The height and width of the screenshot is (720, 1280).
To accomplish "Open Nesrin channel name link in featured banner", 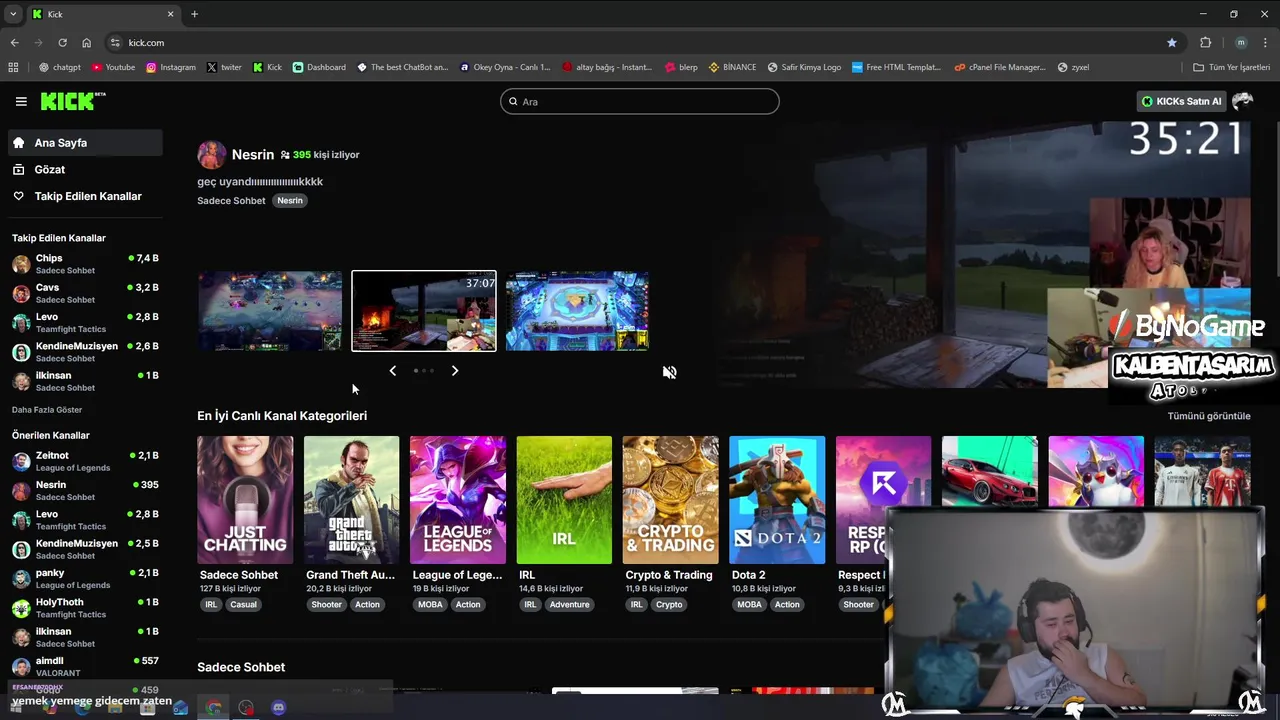I will pos(253,155).
